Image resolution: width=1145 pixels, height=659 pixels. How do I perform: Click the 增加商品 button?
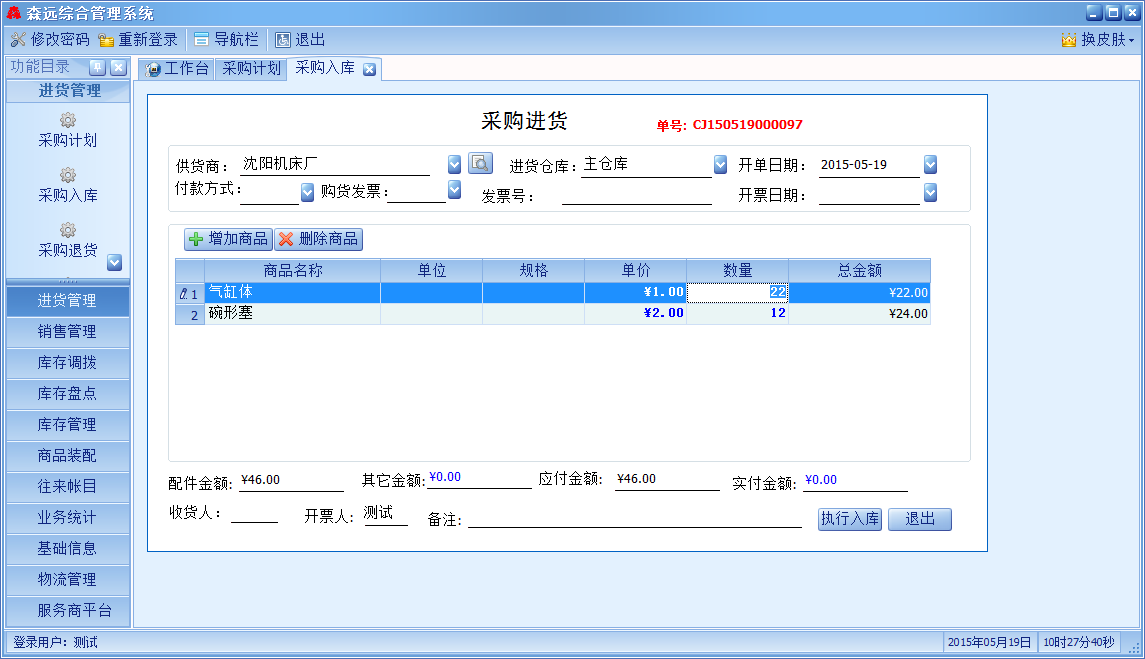tap(229, 239)
